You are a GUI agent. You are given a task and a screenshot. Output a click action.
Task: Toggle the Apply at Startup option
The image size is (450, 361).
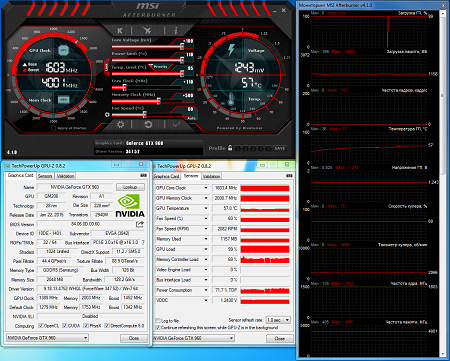click(53, 128)
